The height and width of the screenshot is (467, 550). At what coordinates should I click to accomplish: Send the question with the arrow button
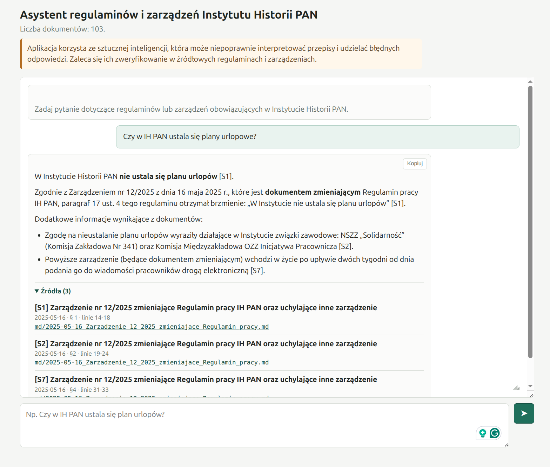(524, 413)
